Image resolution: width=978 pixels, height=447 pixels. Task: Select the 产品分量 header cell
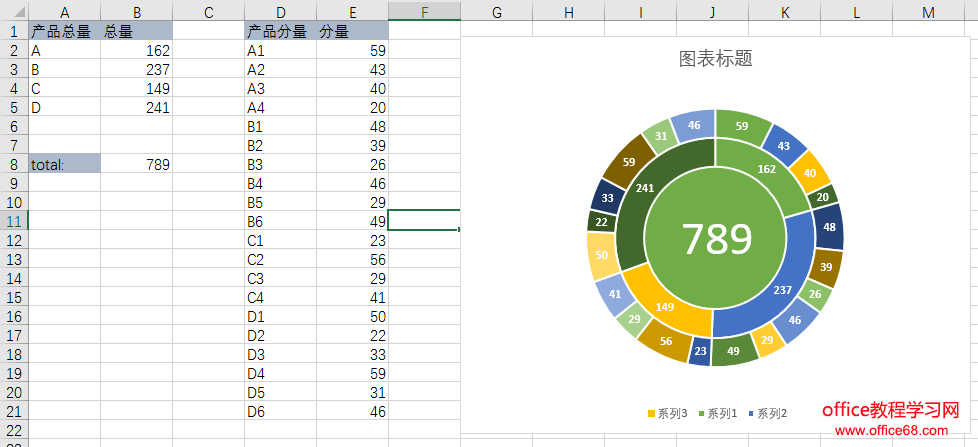tap(280, 31)
